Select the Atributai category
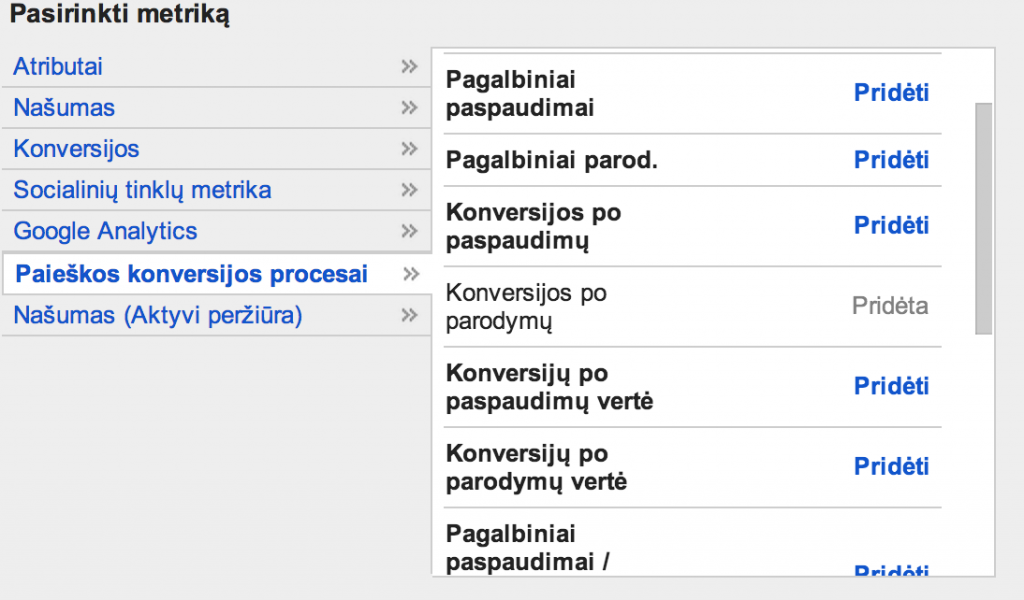This screenshot has width=1024, height=600. click(x=57, y=66)
